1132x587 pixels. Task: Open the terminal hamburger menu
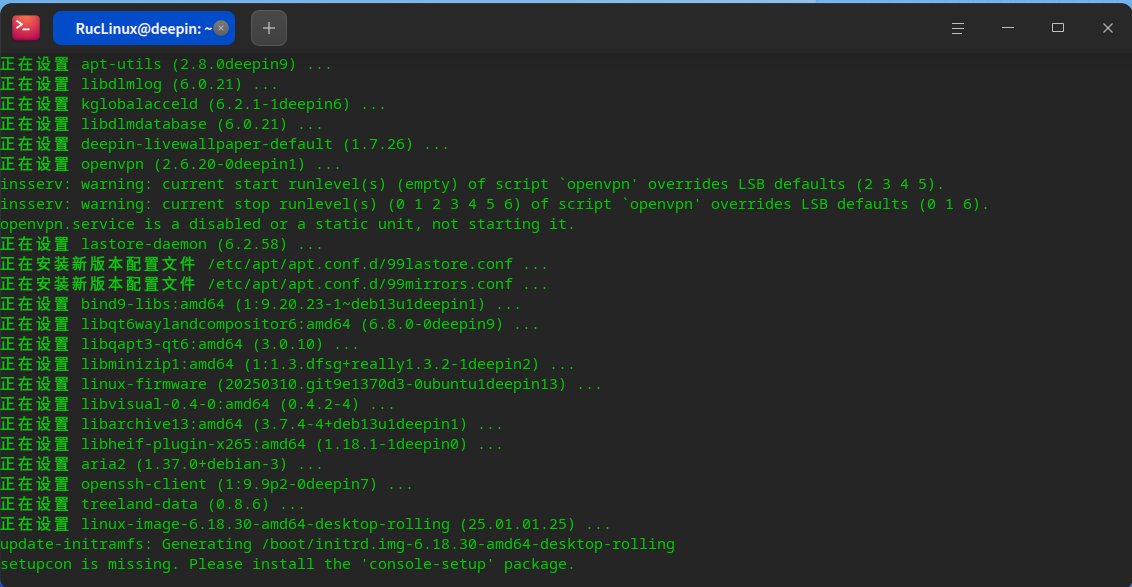click(957, 28)
